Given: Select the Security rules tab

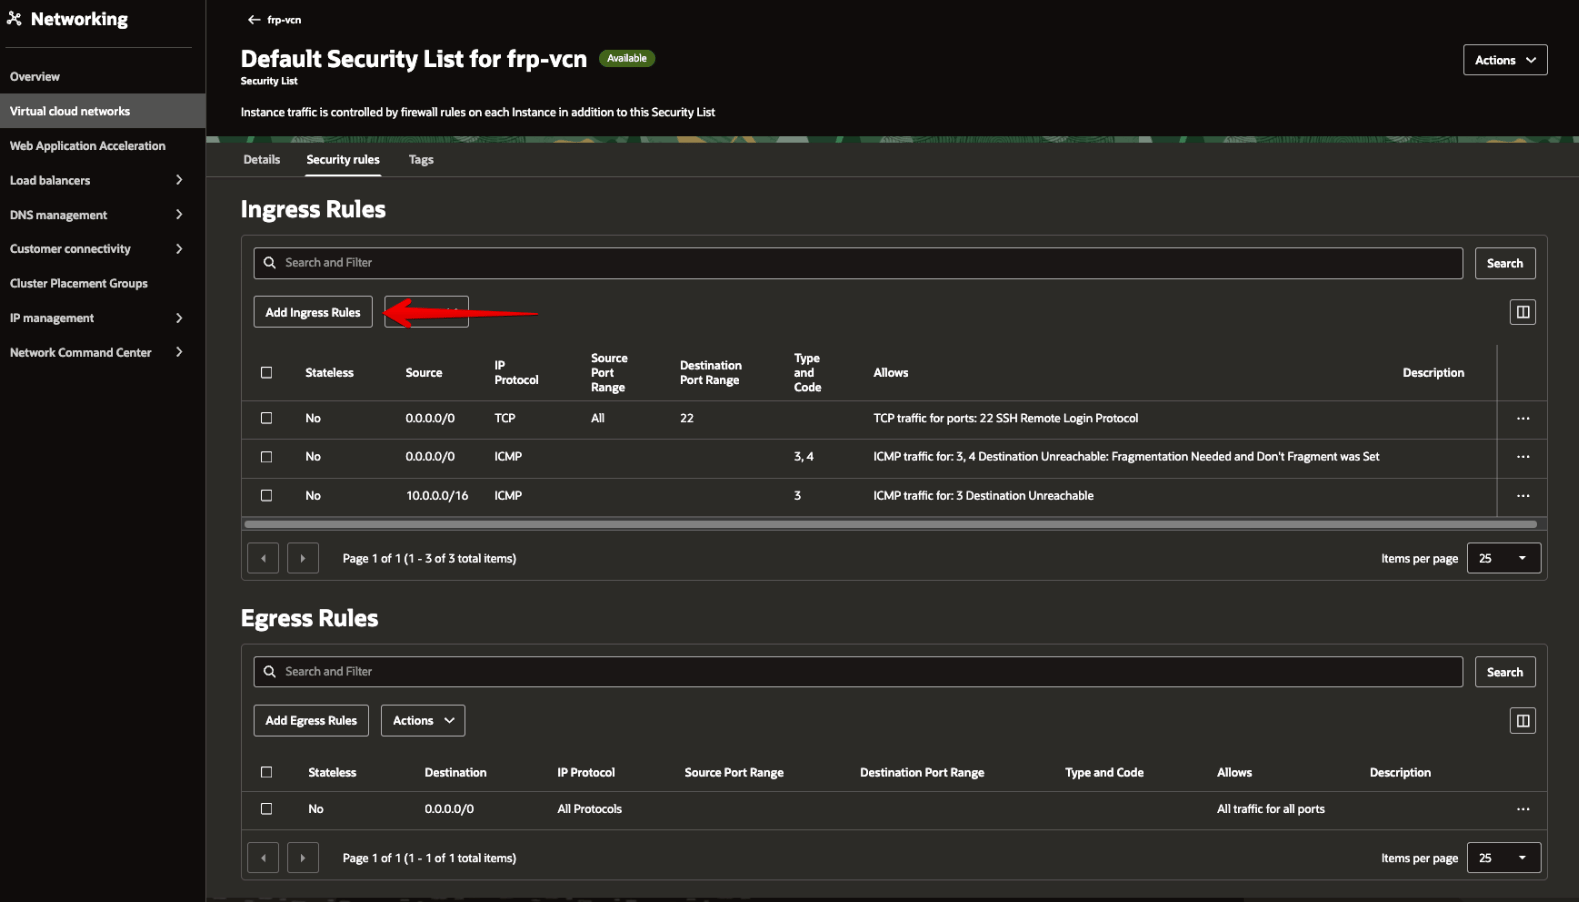Looking at the screenshot, I should (343, 160).
